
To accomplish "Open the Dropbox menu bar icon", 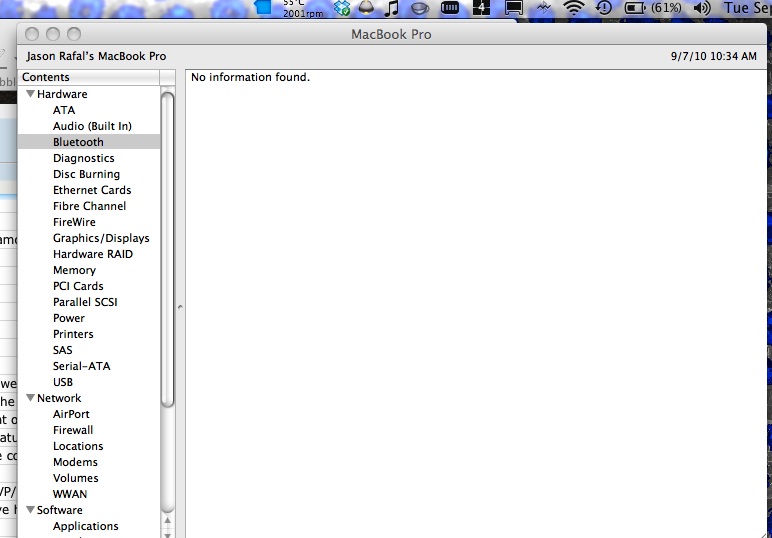I will (x=342, y=7).
